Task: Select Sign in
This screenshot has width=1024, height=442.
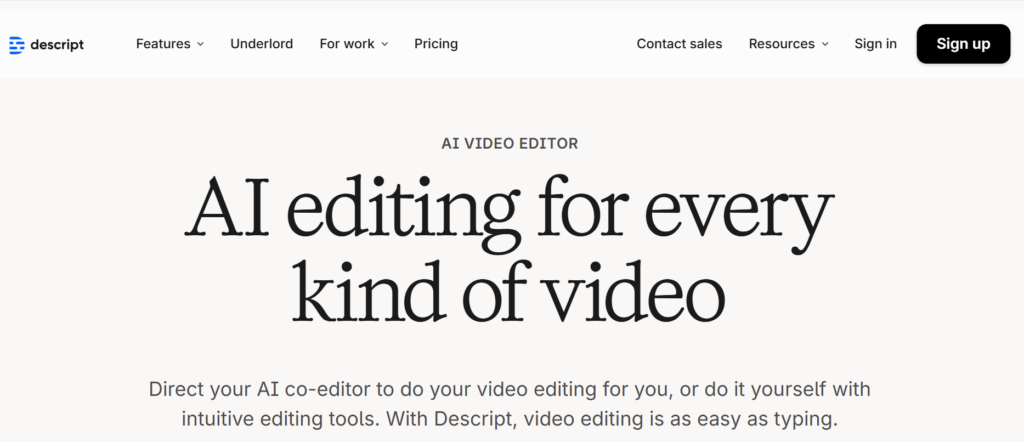Action: point(875,44)
